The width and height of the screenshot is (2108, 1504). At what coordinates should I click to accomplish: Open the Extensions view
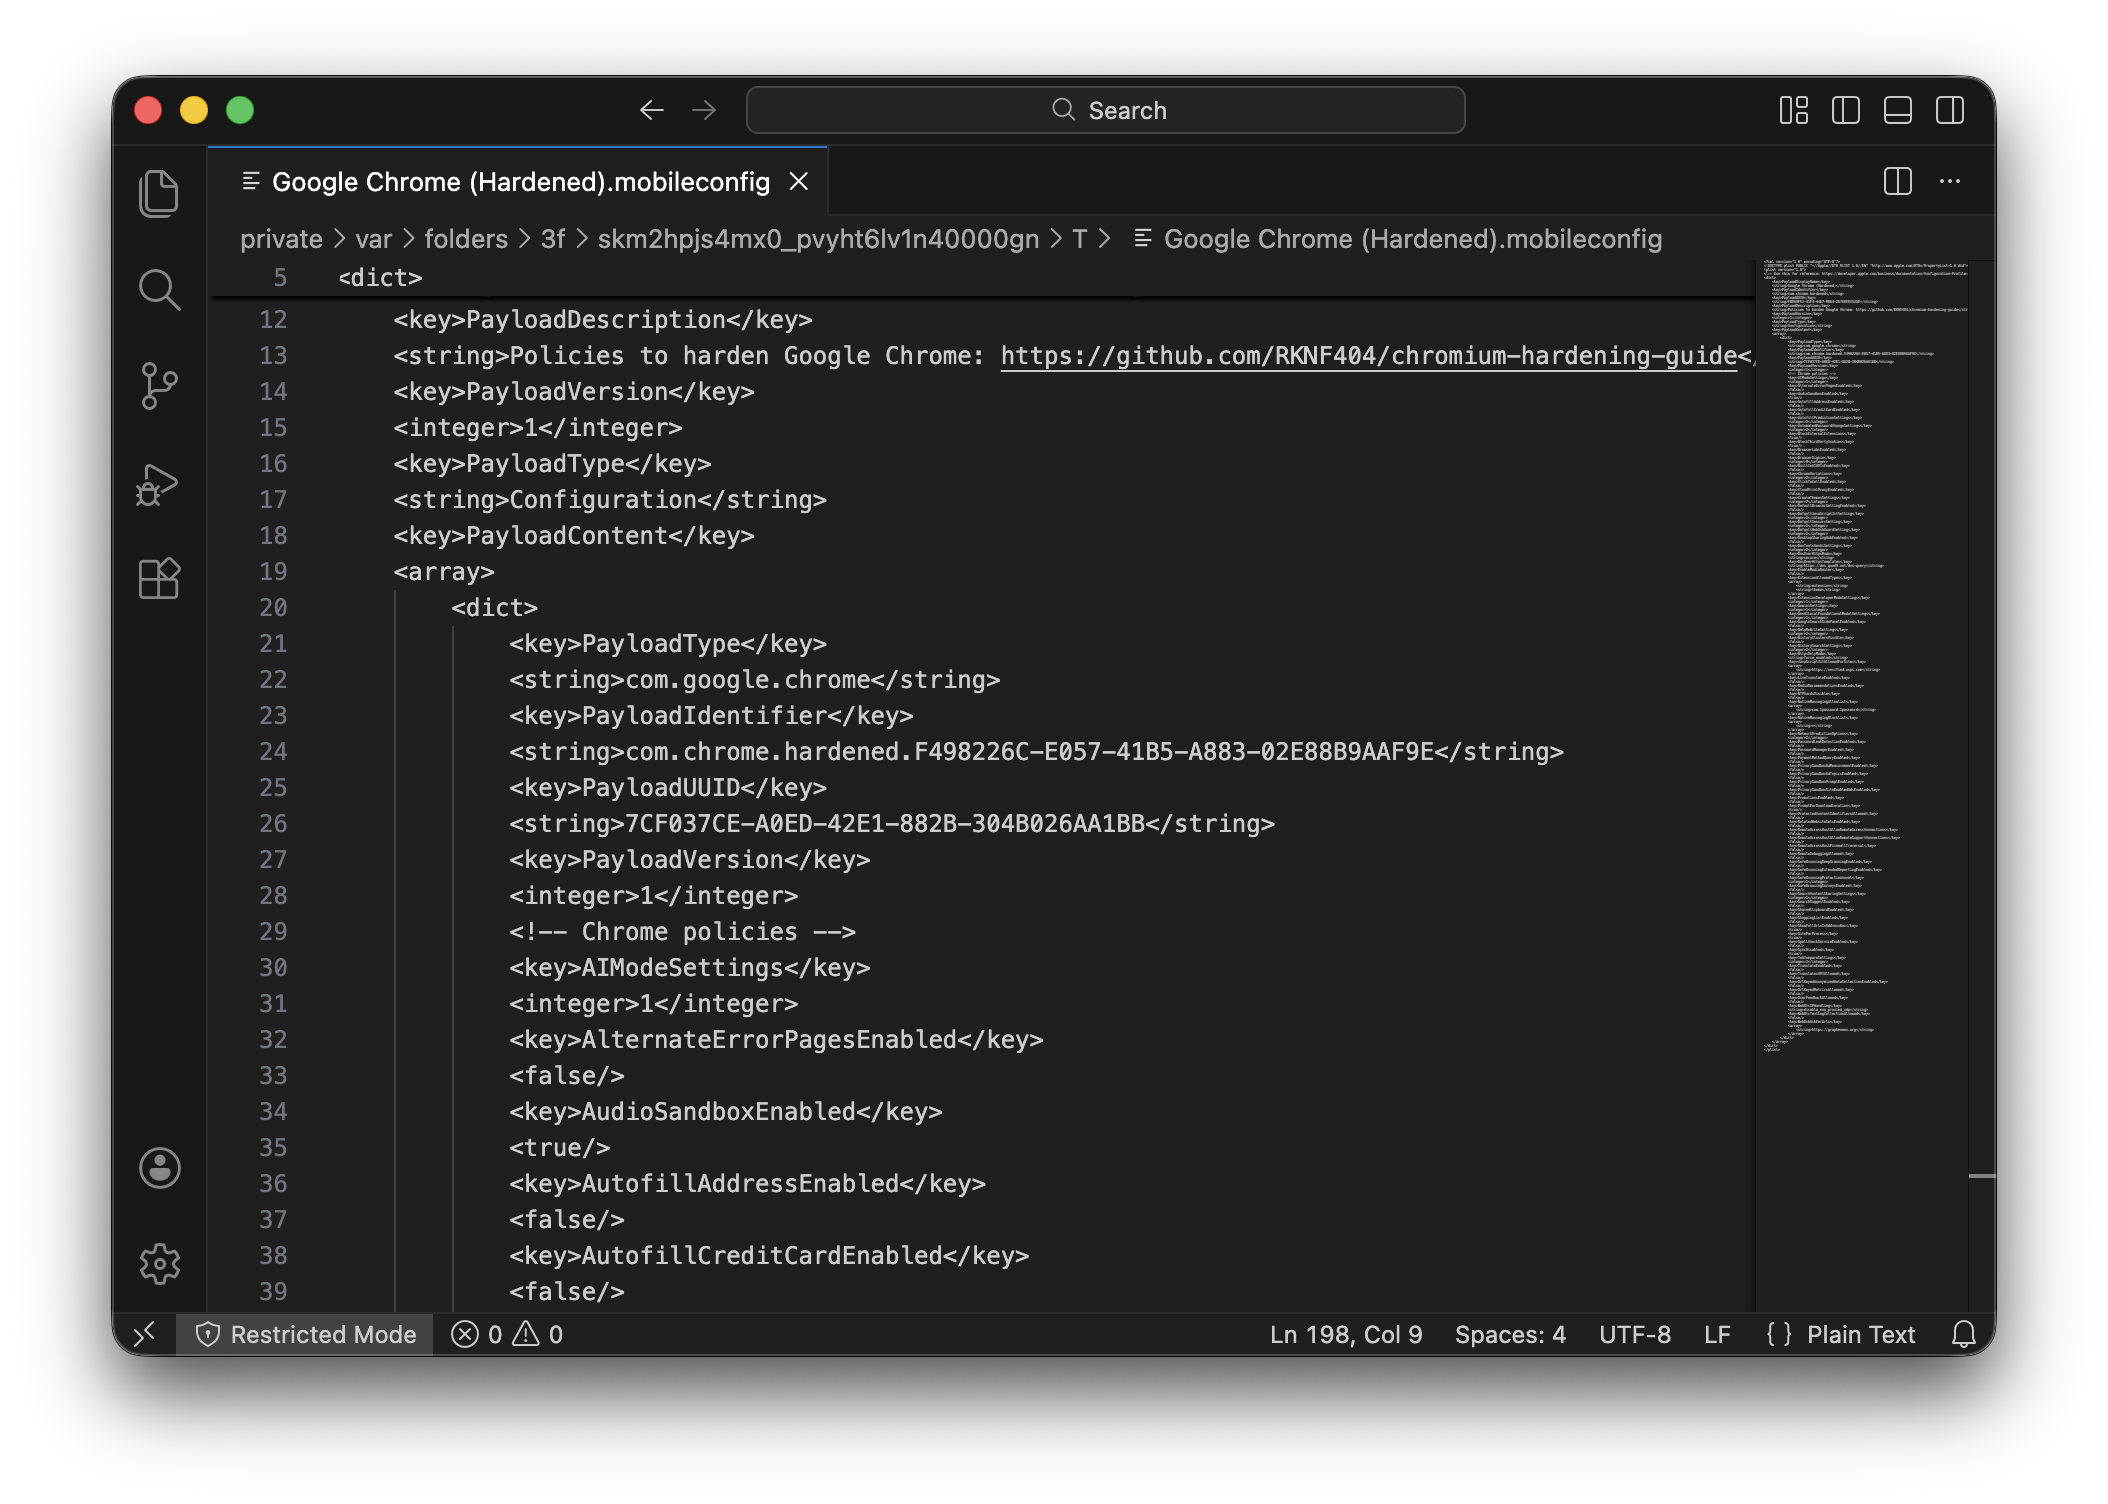(x=159, y=578)
